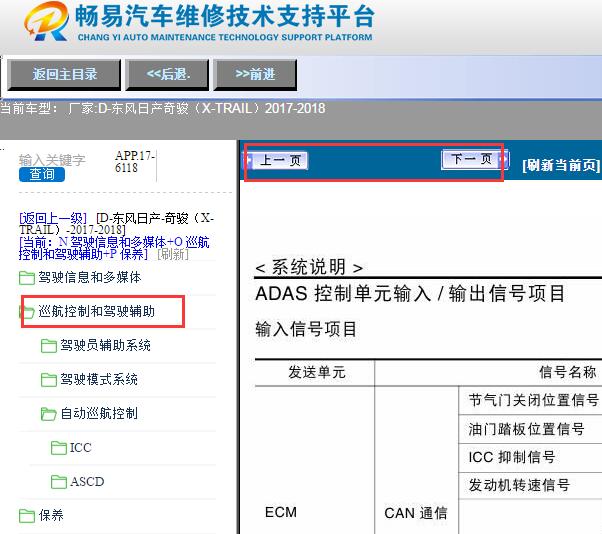The image size is (602, 534).
Task: Select the CAN 通信 table cell
Action: click(x=416, y=513)
